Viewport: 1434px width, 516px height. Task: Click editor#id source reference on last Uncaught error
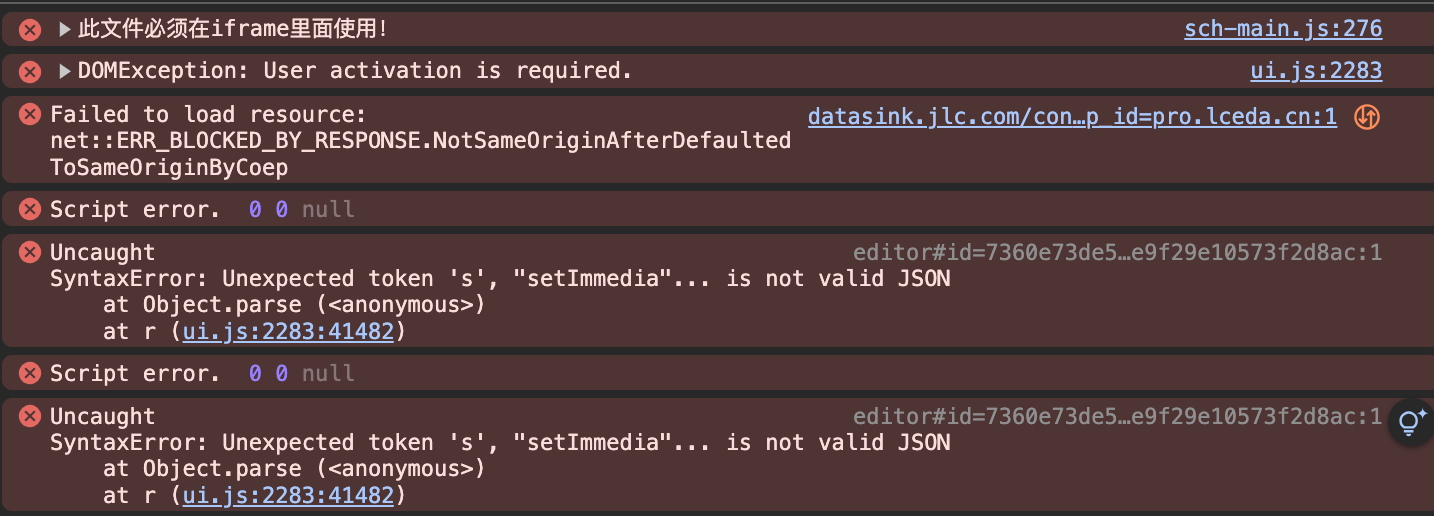(1117, 417)
